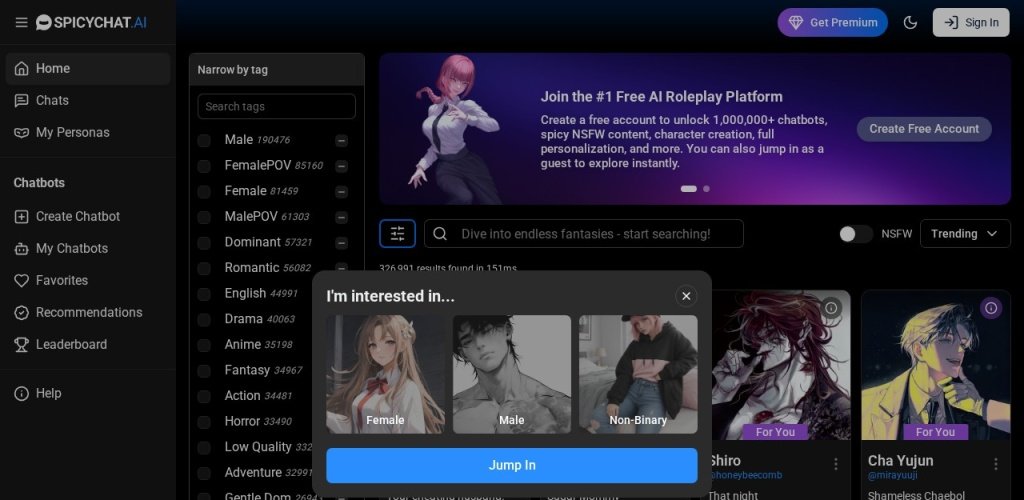
Task: Enable the NSFW toggle switch
Action: click(x=855, y=234)
